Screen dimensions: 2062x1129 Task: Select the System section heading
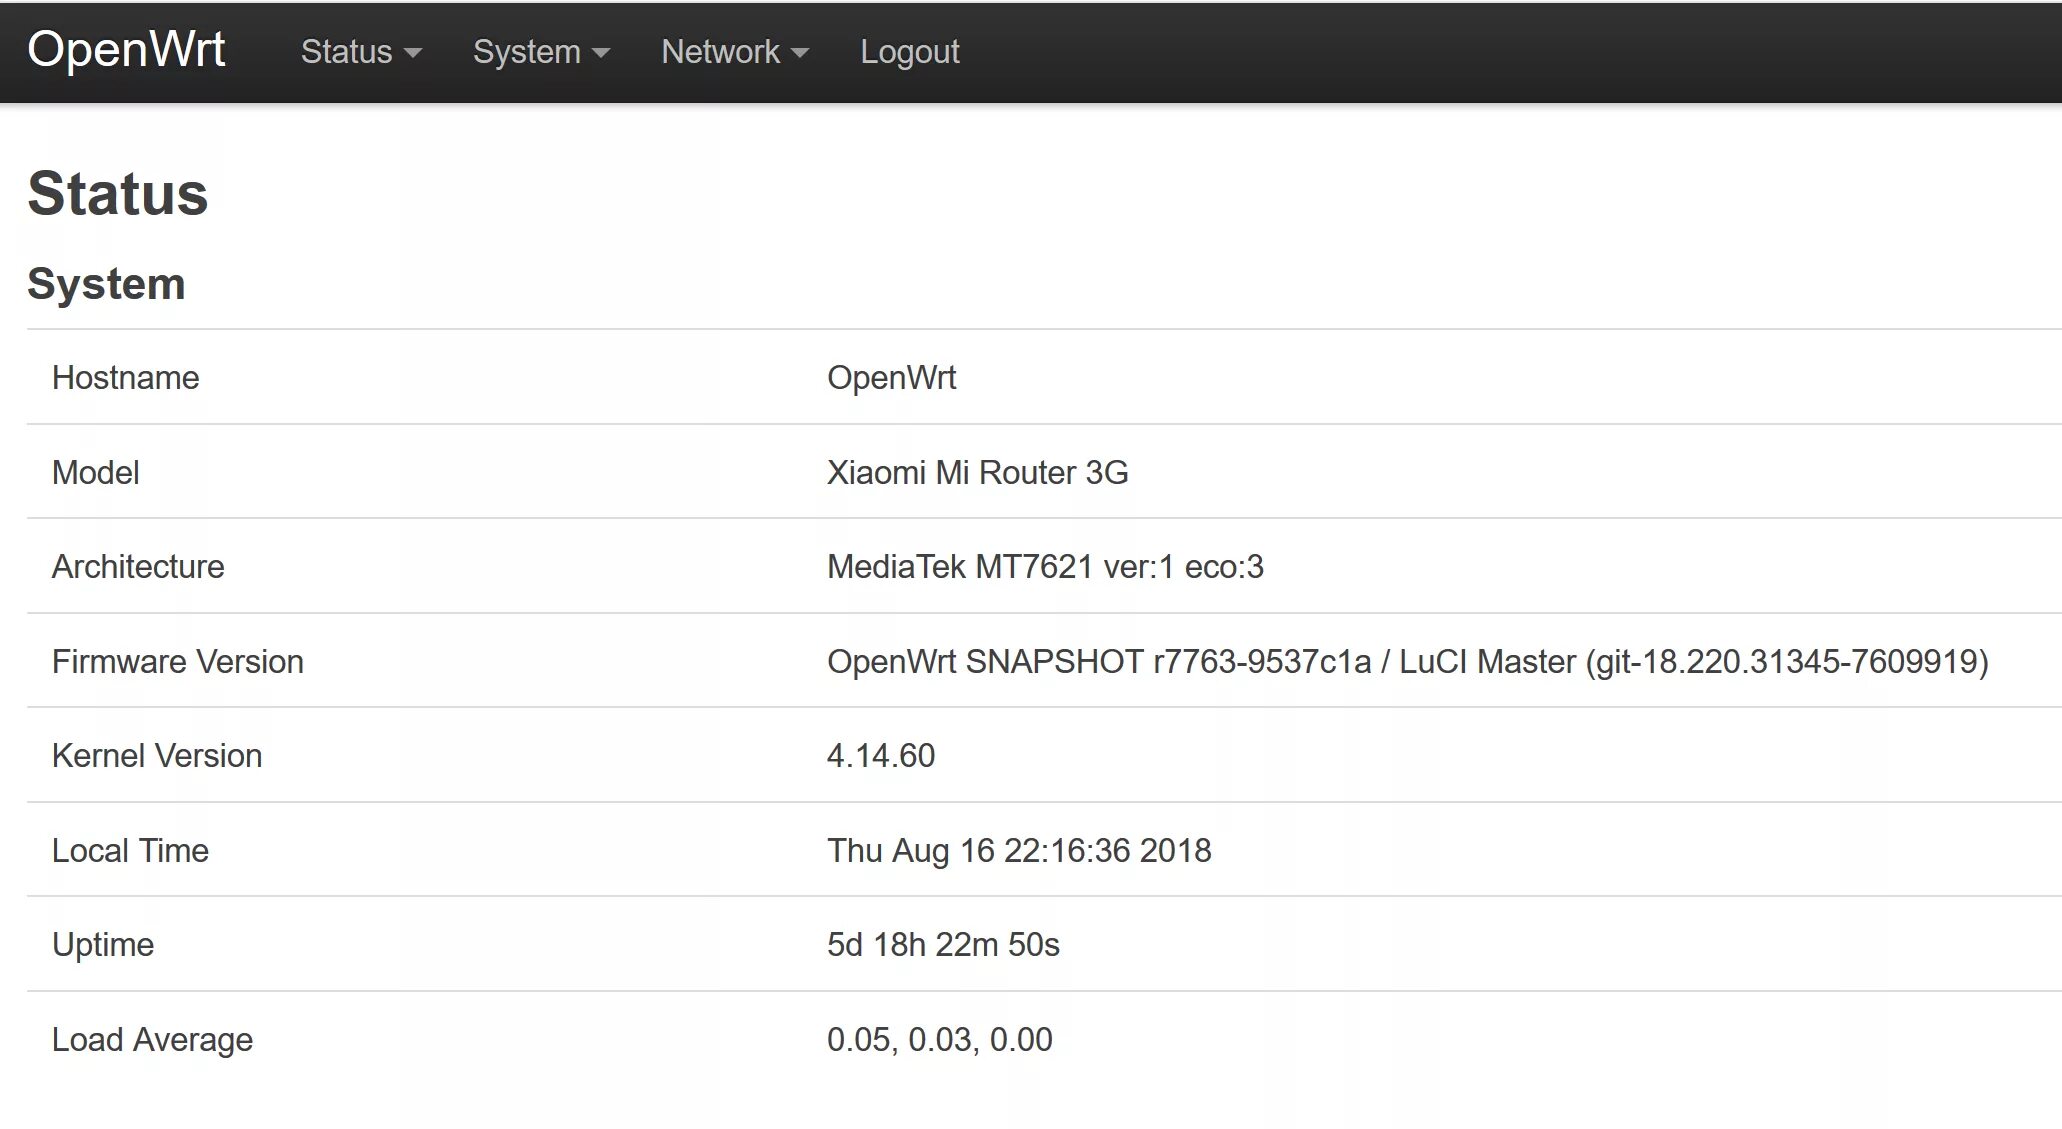click(x=106, y=284)
